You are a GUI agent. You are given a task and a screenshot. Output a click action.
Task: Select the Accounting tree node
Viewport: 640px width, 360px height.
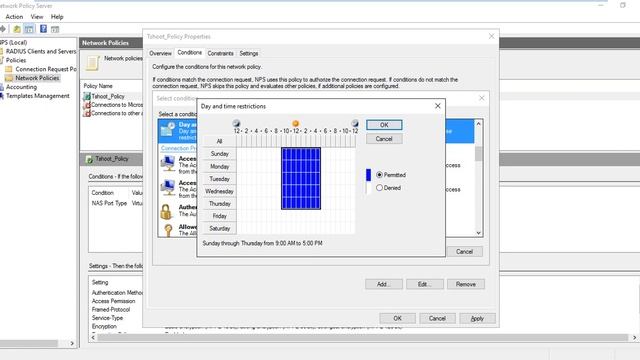[x=21, y=87]
